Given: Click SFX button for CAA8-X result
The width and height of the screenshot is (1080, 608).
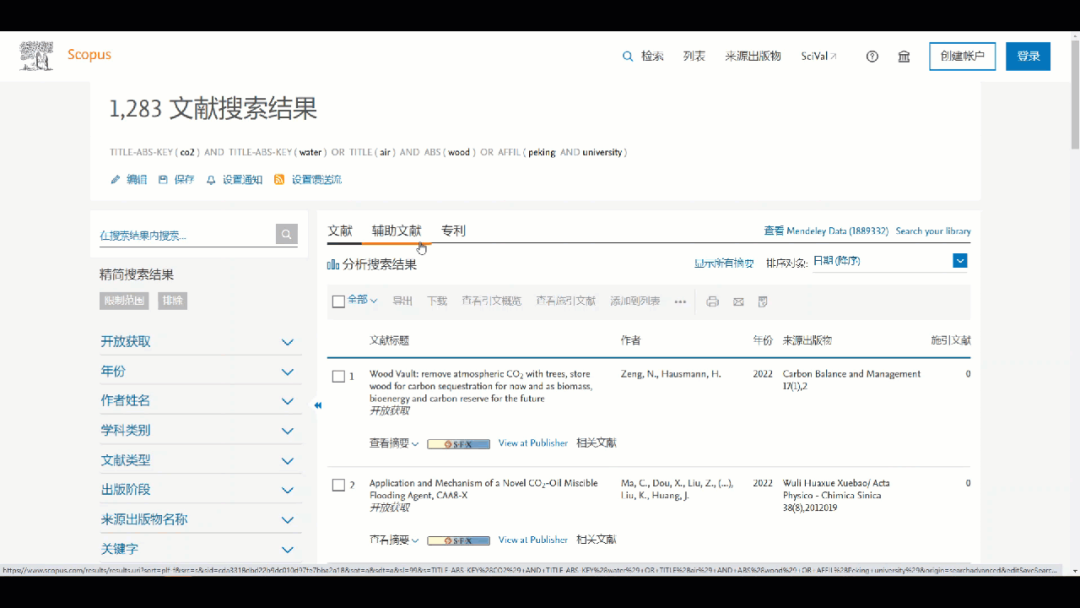Looking at the screenshot, I should pos(458,541).
